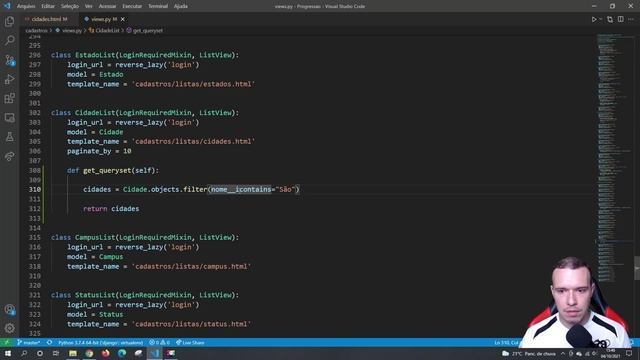
Task: Open the Manage gear settings icon
Action: coord(9,328)
